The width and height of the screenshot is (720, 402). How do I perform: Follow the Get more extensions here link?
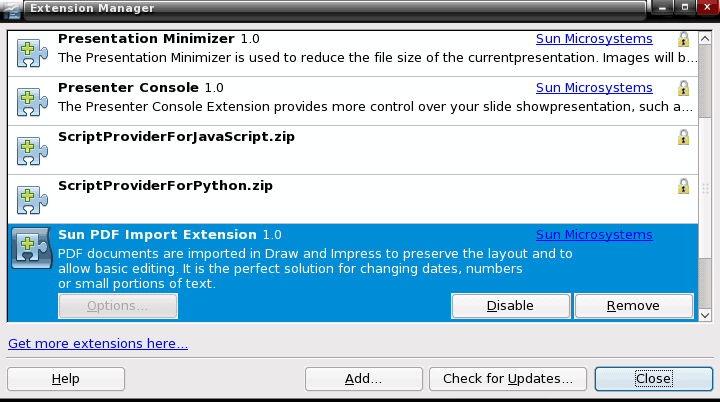point(98,344)
